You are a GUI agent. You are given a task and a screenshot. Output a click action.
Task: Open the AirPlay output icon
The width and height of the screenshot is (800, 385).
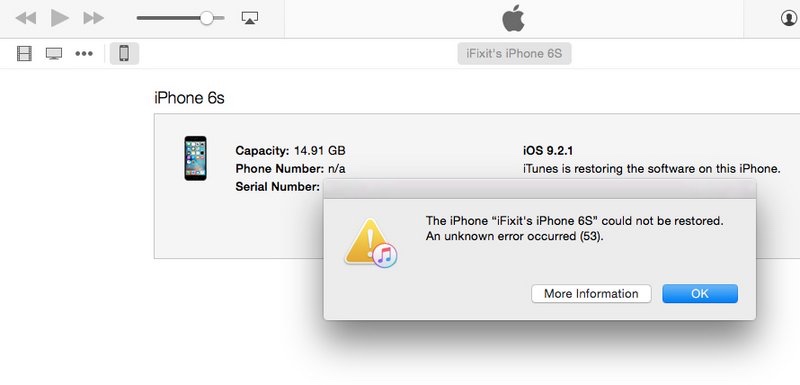[249, 18]
